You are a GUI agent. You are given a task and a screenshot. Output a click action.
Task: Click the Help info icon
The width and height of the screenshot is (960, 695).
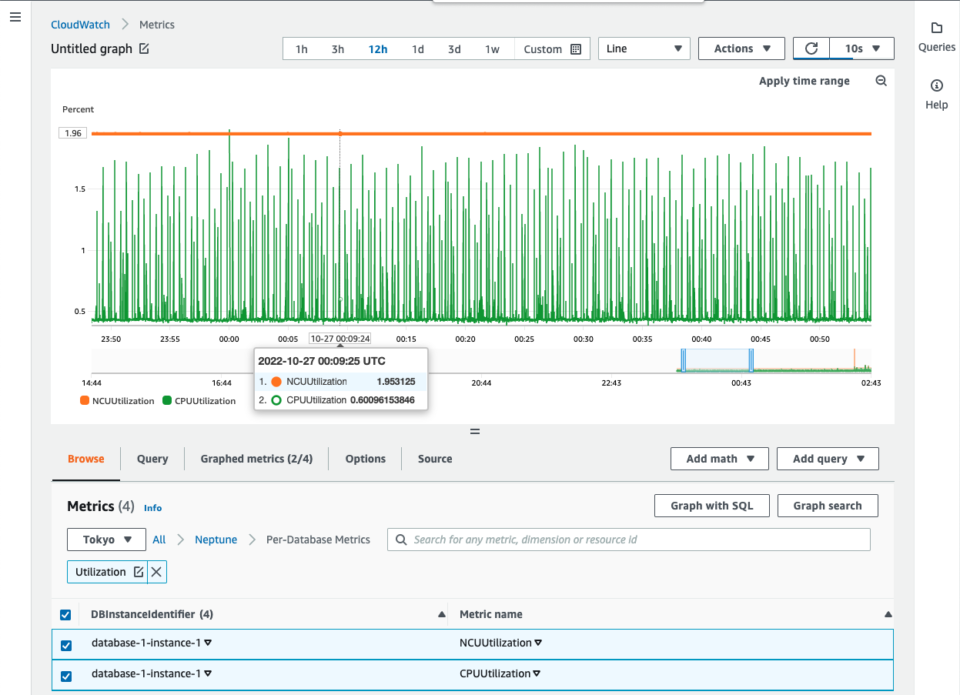coord(936,86)
